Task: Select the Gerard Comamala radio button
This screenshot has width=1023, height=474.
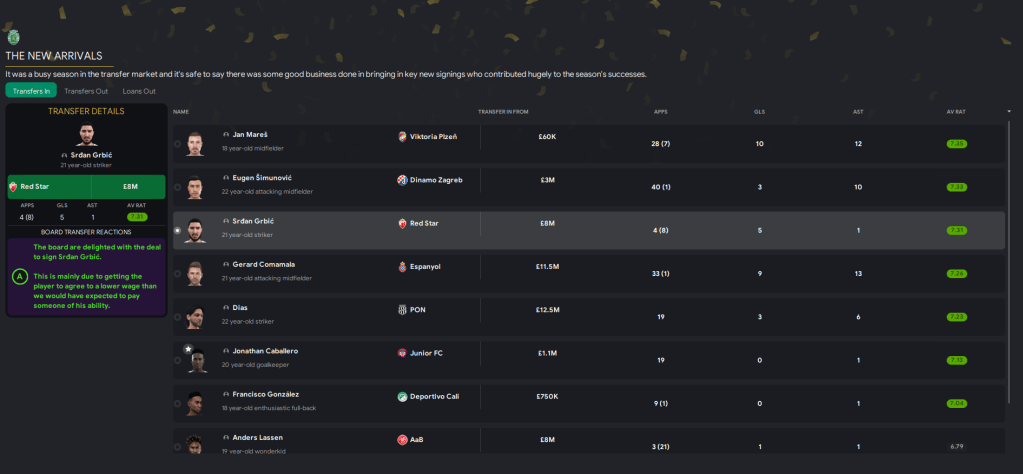Action: (x=178, y=274)
